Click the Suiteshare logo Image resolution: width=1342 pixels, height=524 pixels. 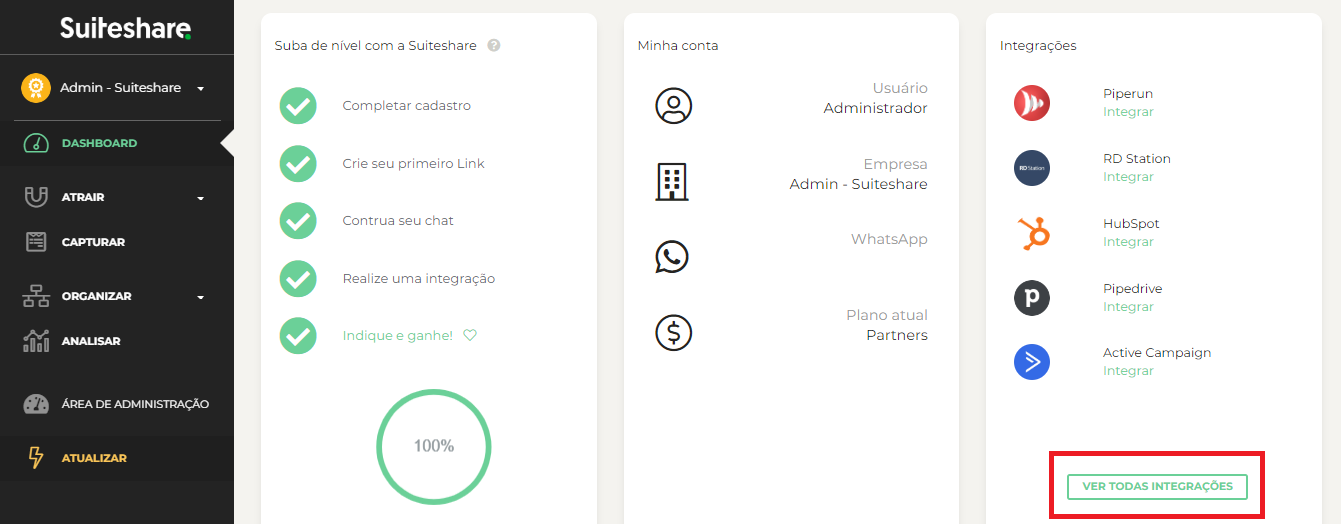point(125,28)
